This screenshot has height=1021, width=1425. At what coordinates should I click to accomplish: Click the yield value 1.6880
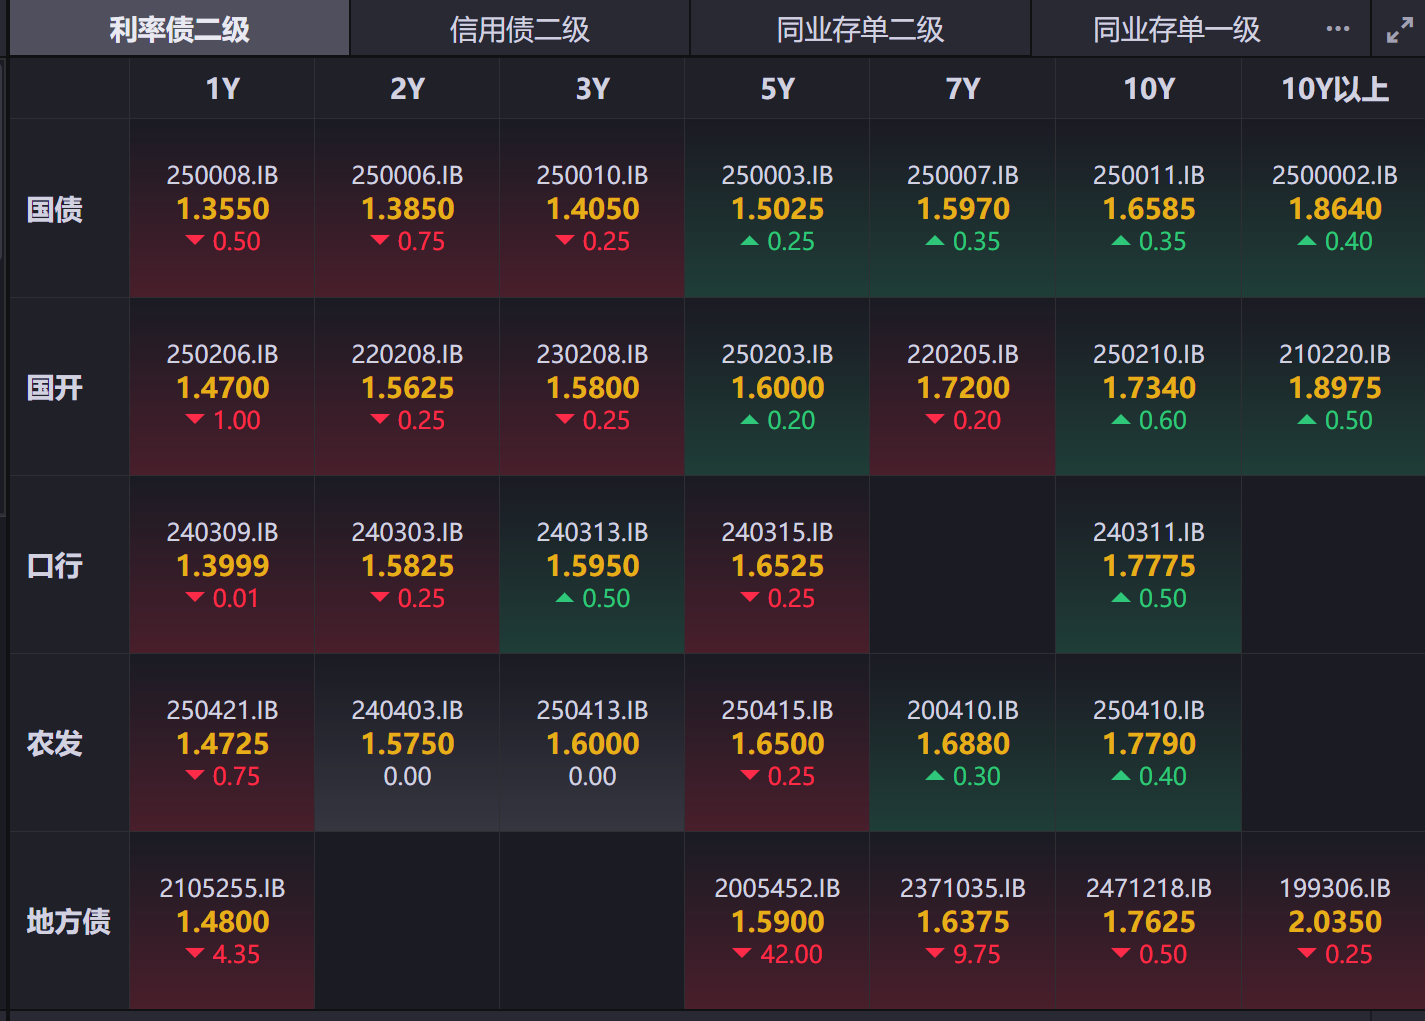[963, 744]
